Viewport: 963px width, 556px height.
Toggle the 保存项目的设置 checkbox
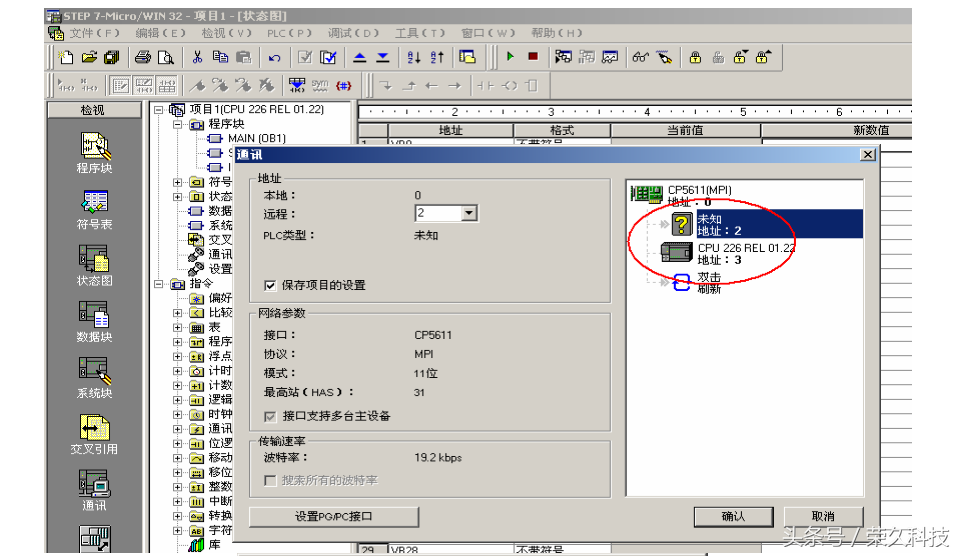[270, 285]
